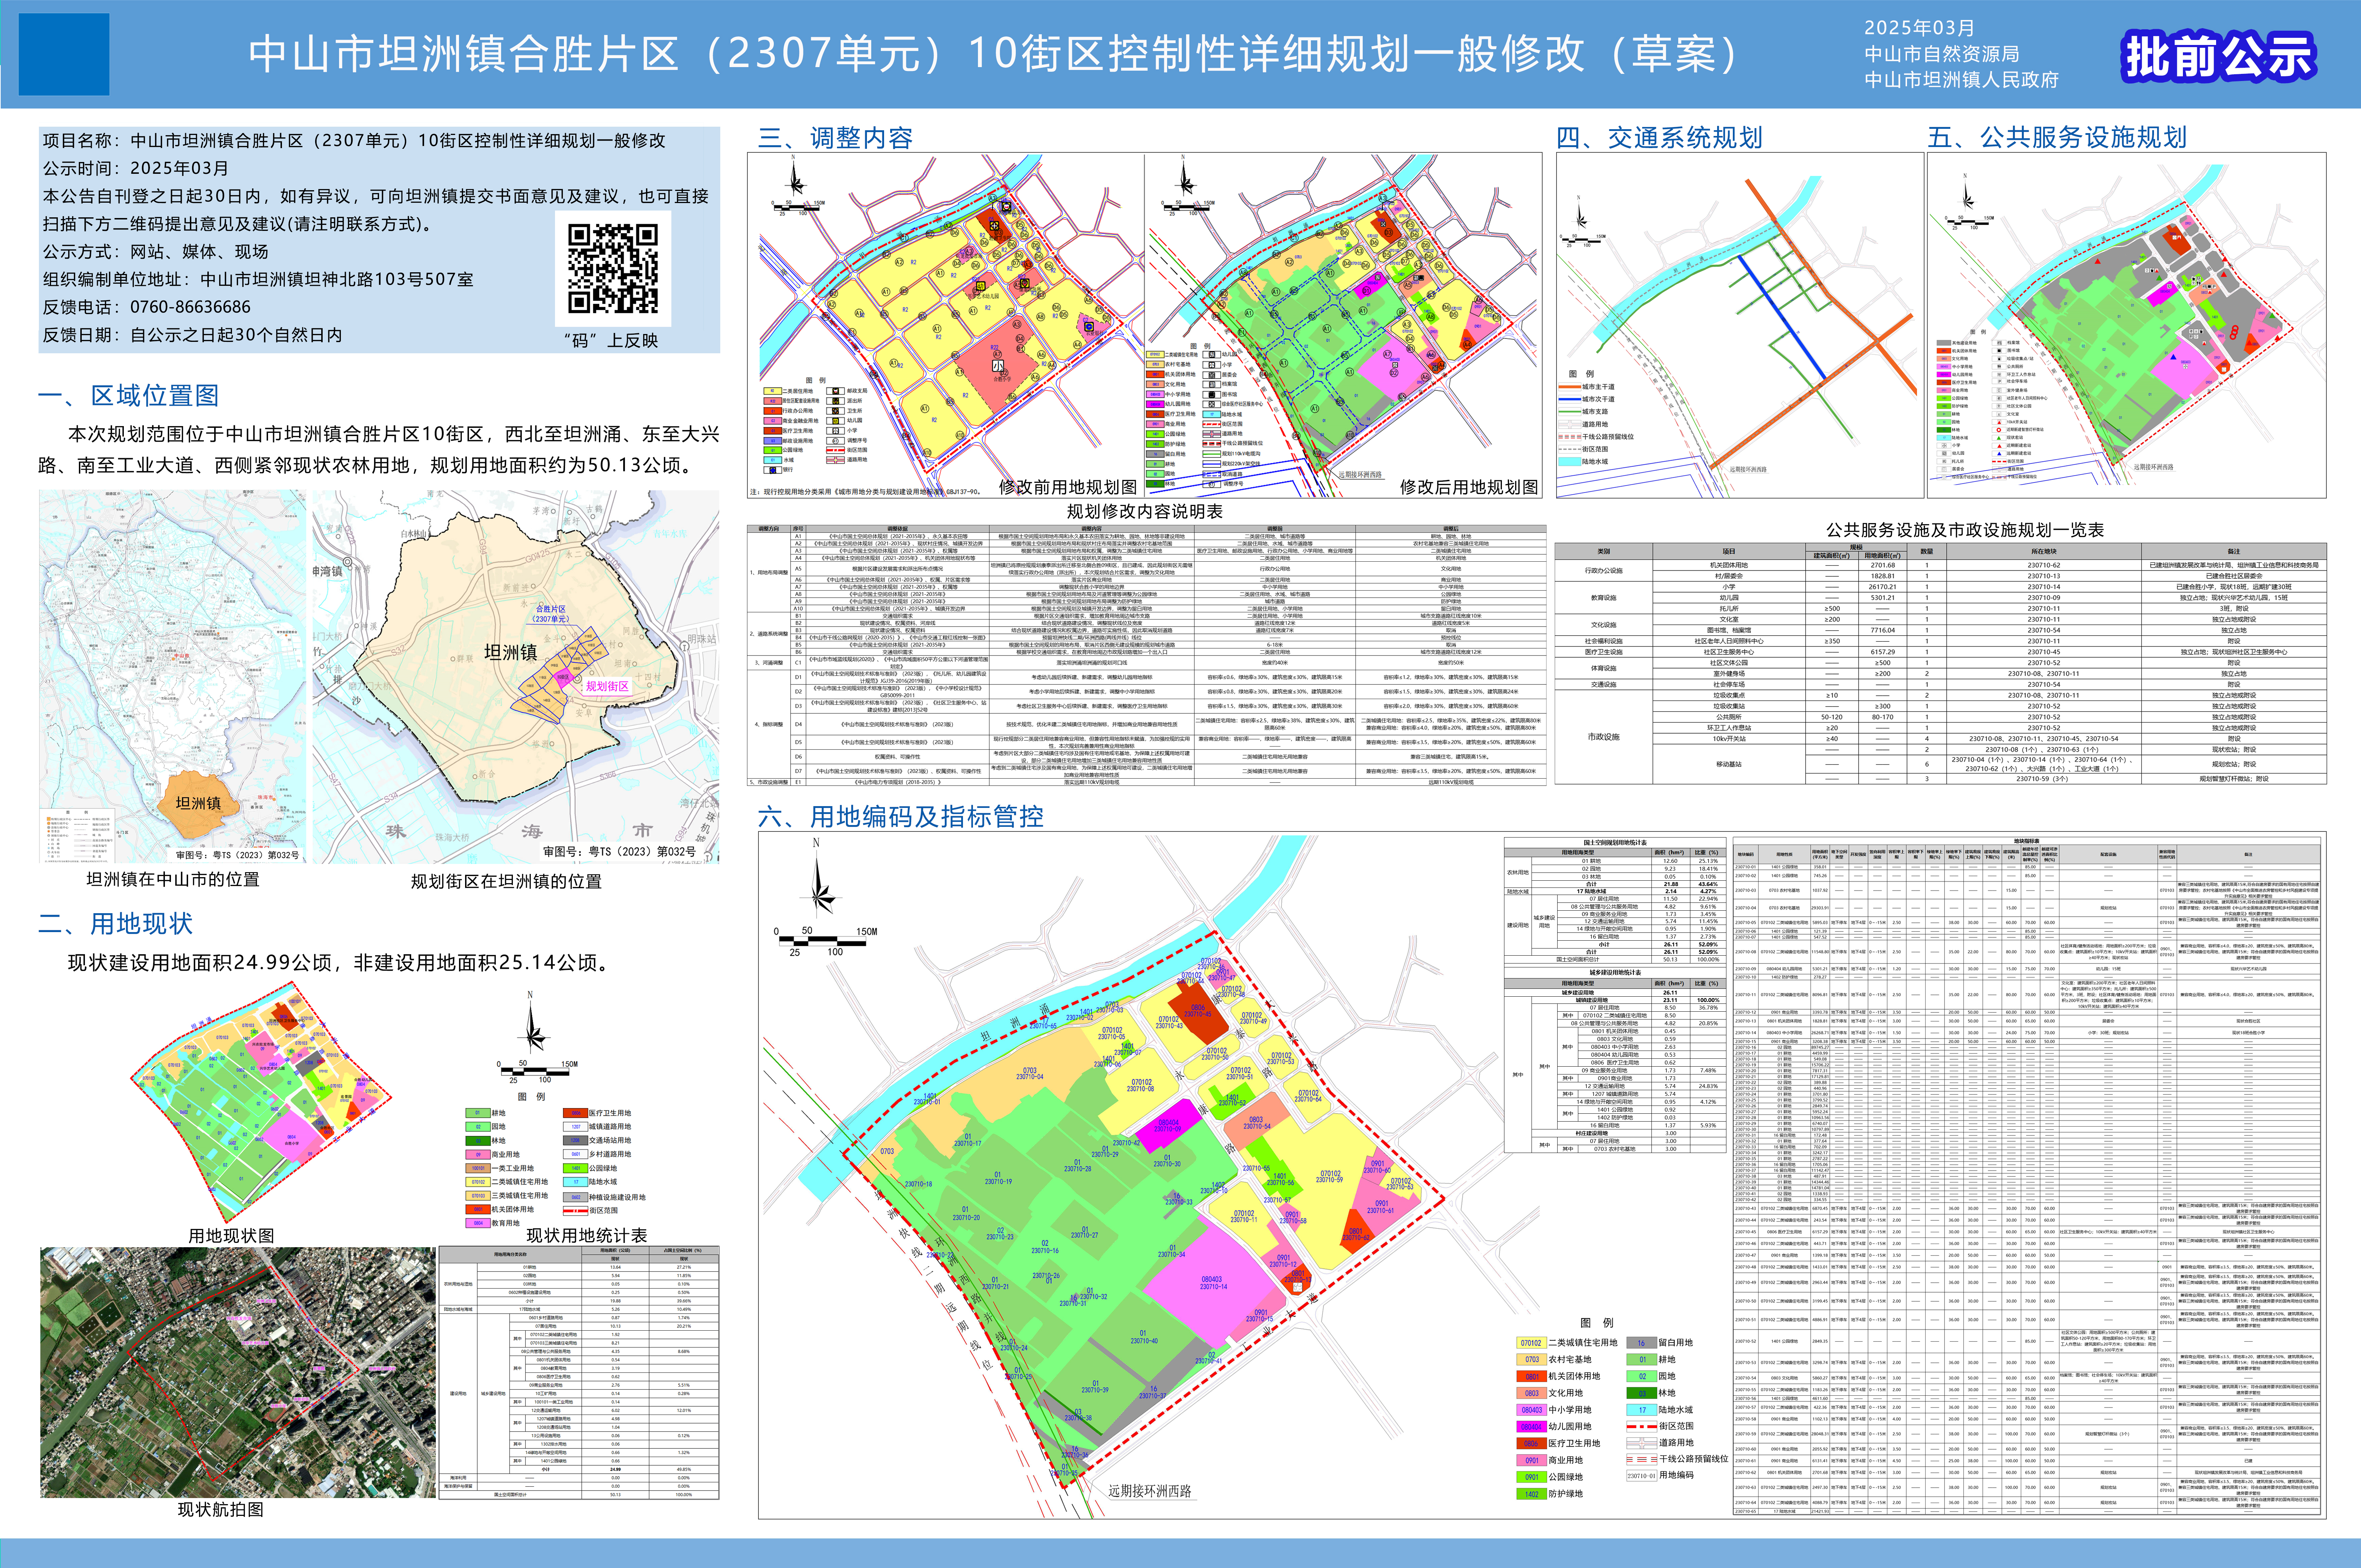Click the QR code for feedback

point(613,268)
